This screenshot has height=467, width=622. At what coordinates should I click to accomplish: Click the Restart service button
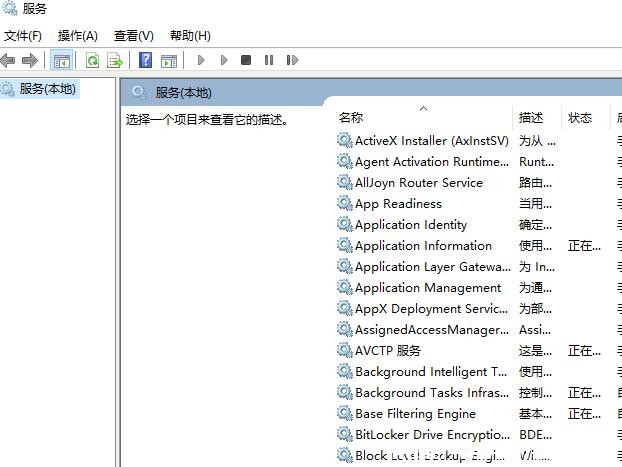(x=292, y=60)
